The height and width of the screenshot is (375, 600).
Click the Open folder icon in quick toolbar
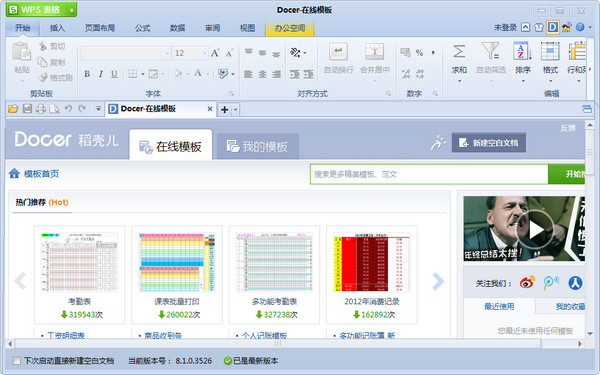coord(13,109)
